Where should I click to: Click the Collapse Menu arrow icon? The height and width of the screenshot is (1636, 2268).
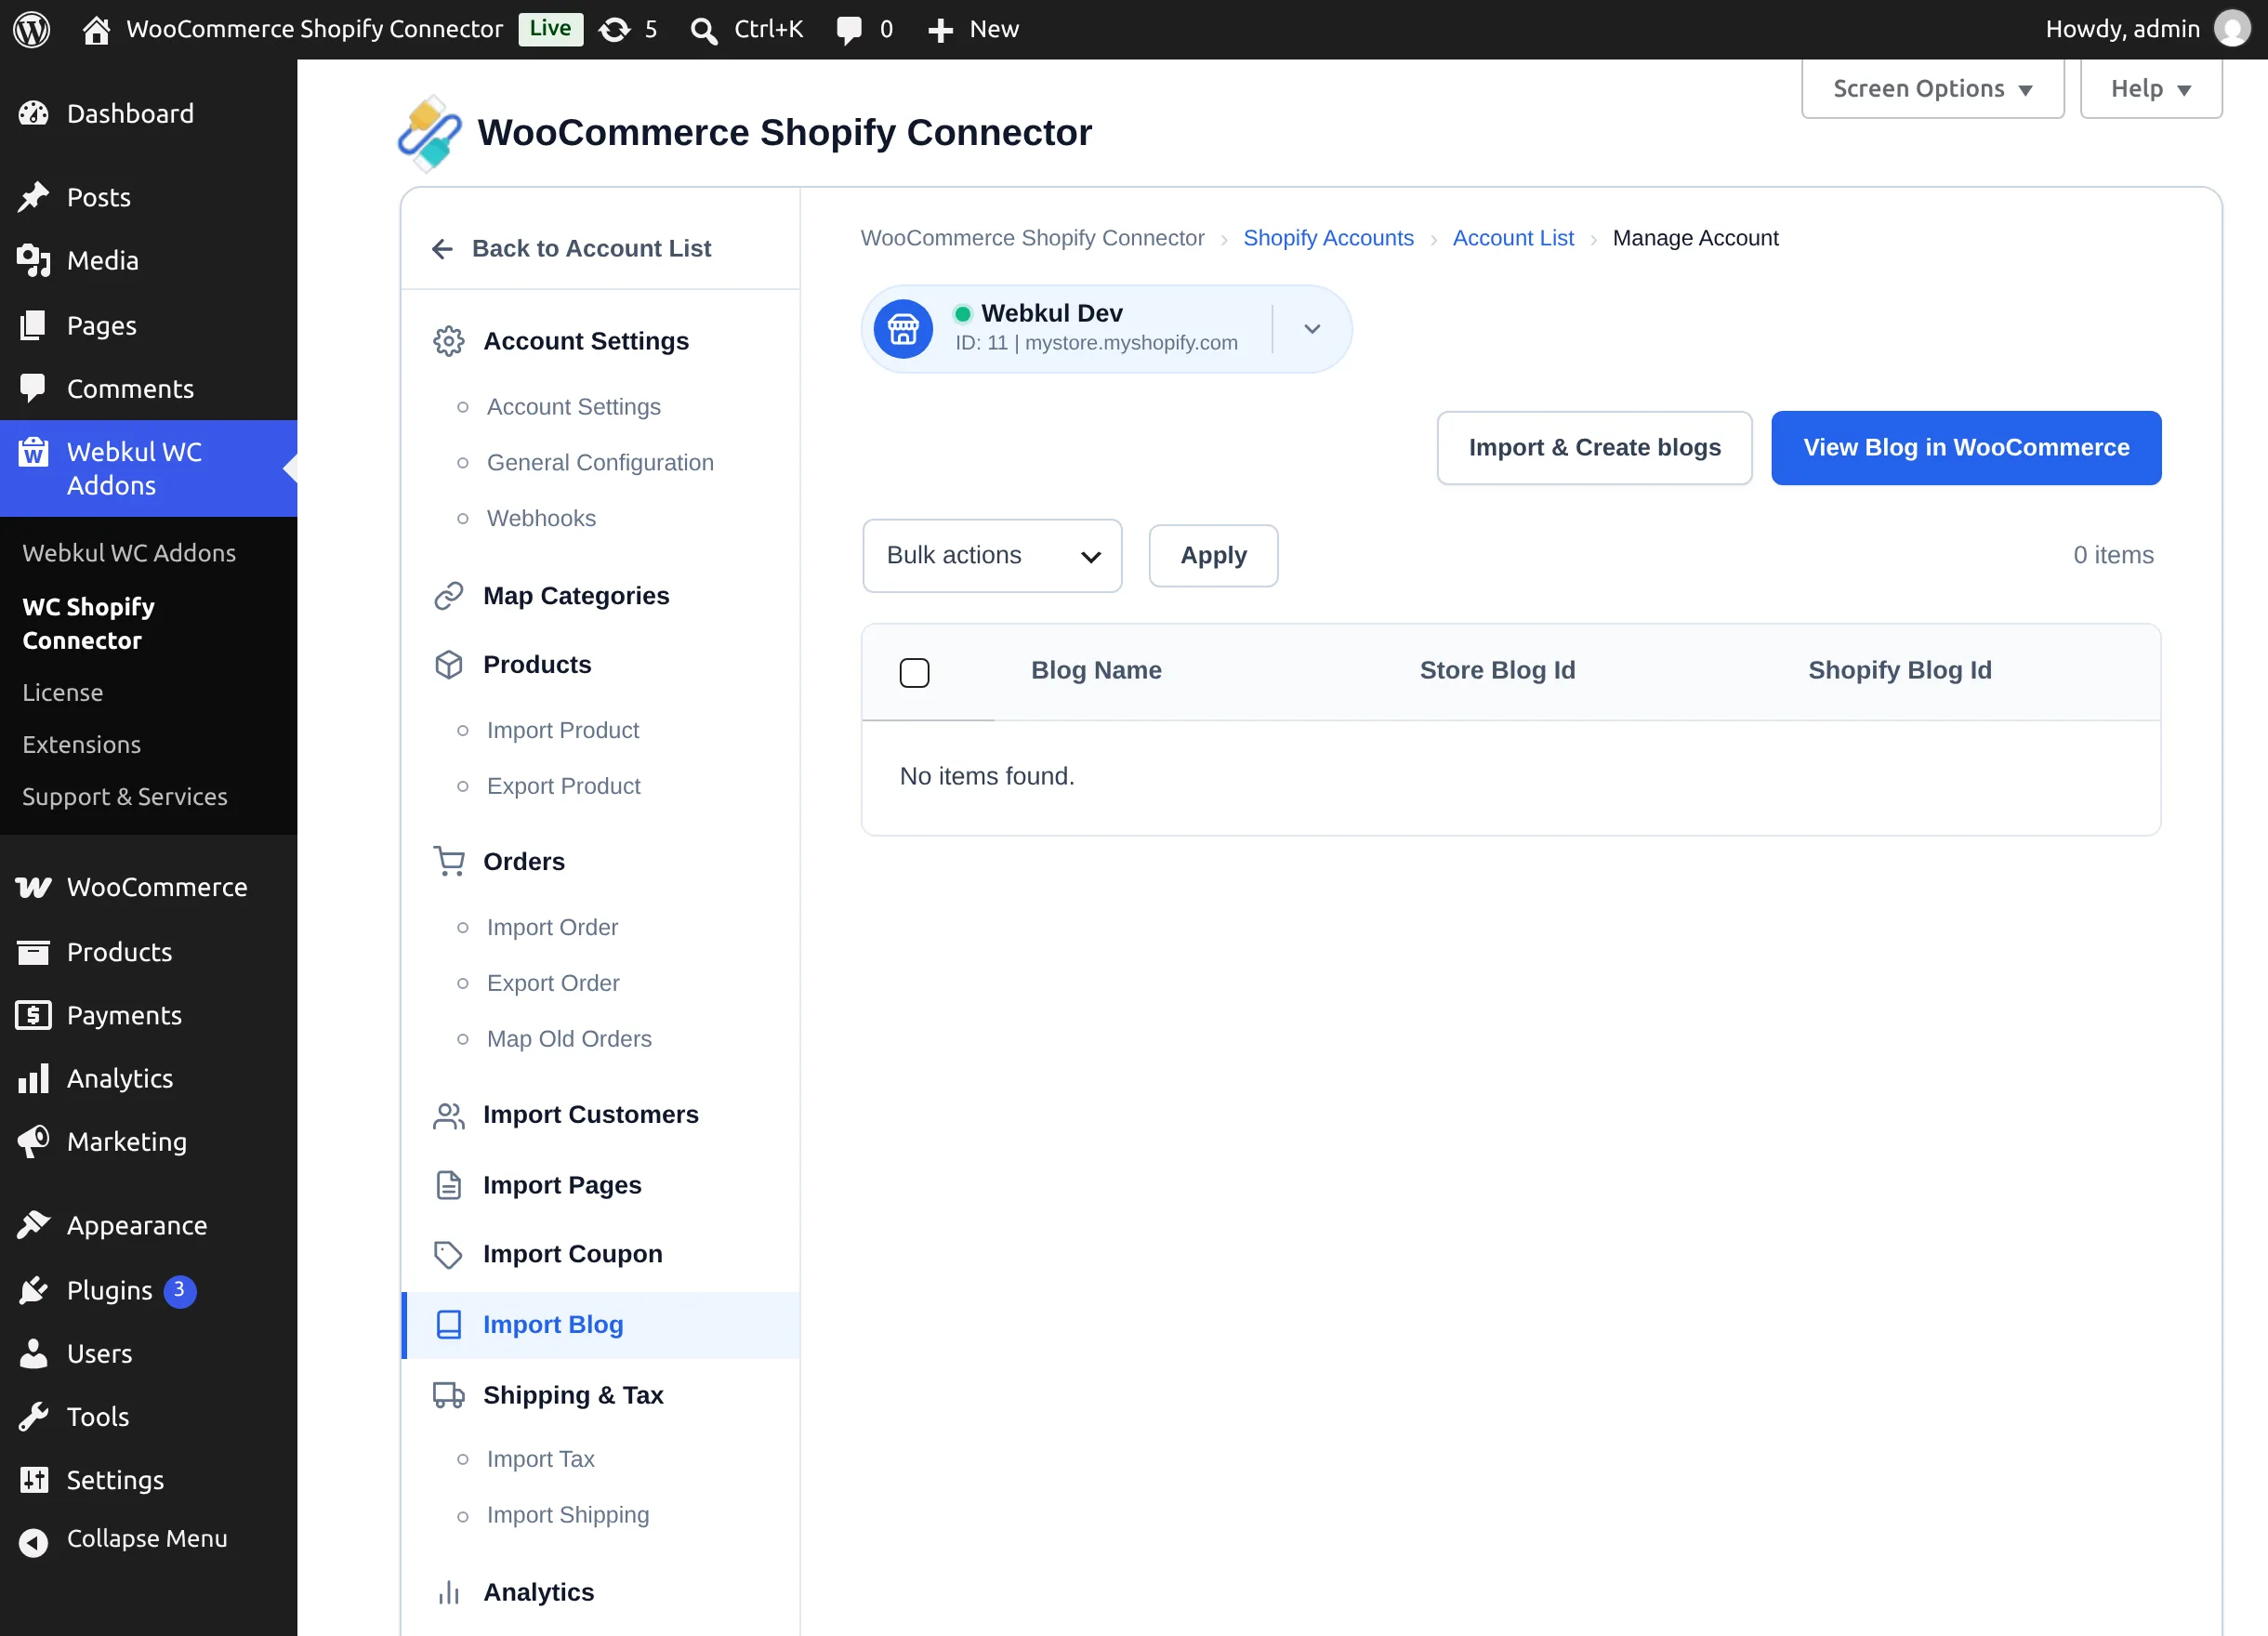click(x=33, y=1543)
